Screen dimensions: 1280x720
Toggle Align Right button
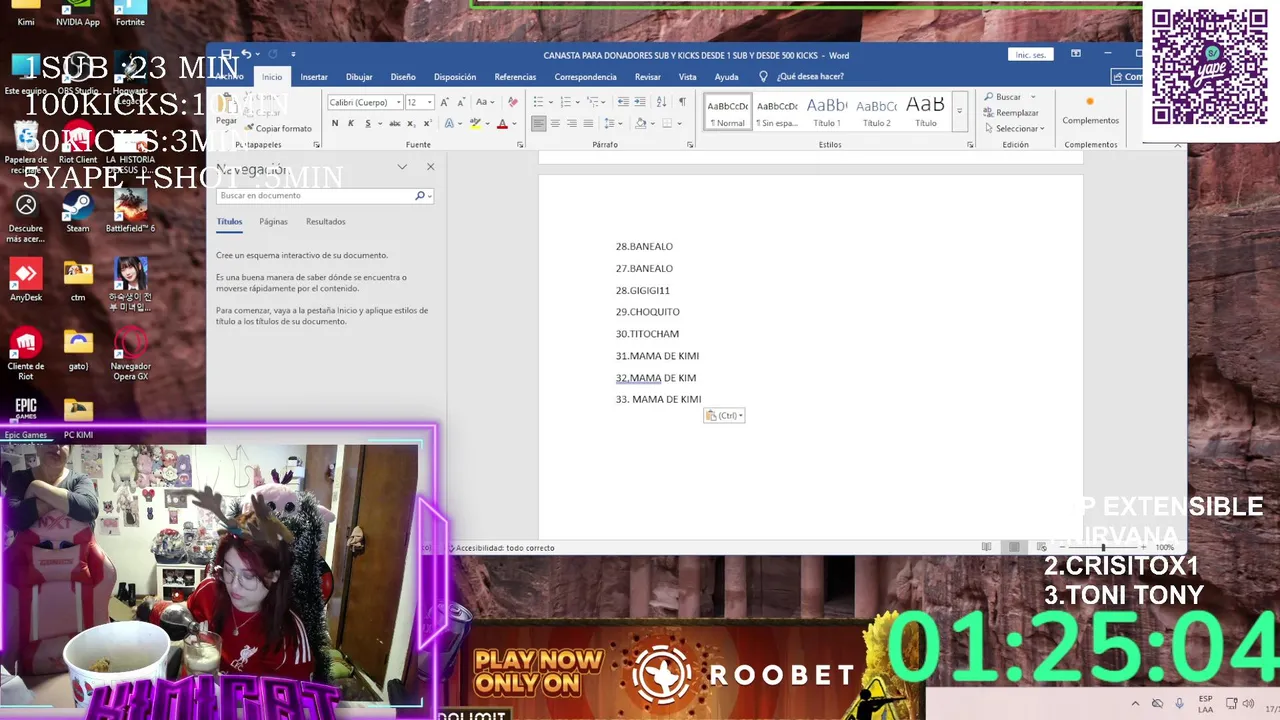[x=572, y=124]
